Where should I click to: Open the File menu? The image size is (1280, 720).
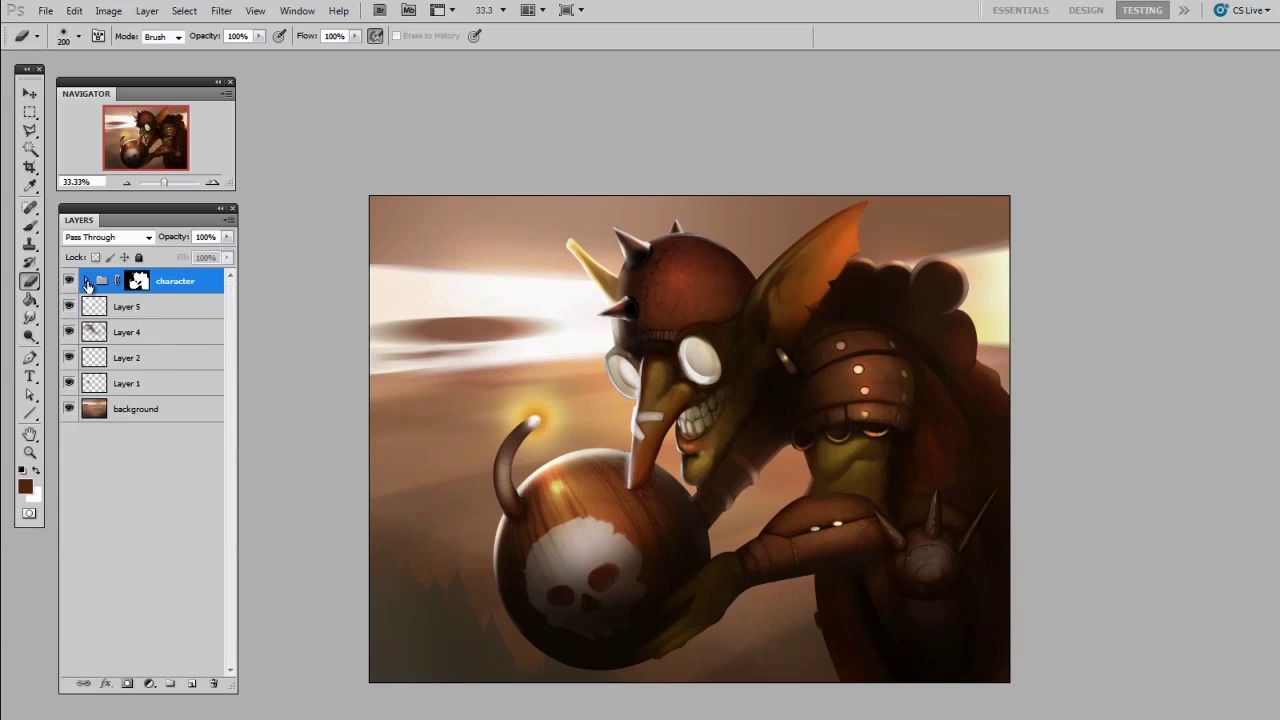pyautogui.click(x=46, y=11)
